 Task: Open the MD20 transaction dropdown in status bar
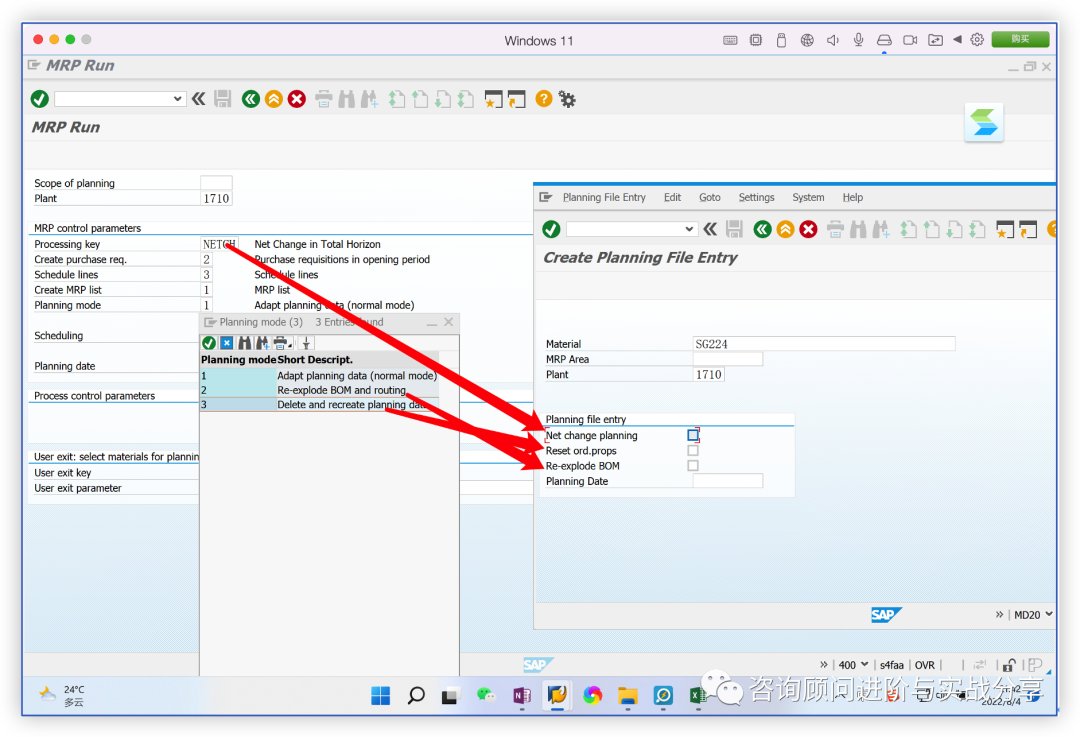pyautogui.click(x=1049, y=614)
